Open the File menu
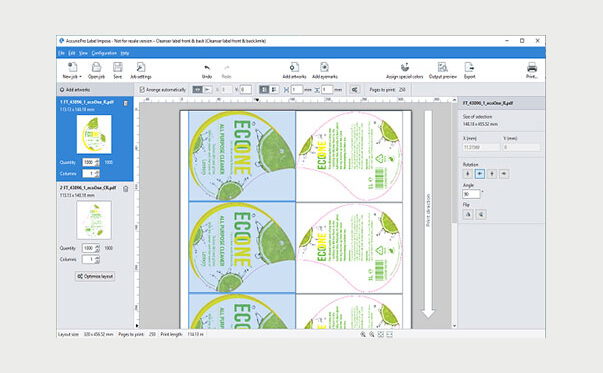Screen dimensions: 603x373 pyautogui.click(x=61, y=53)
